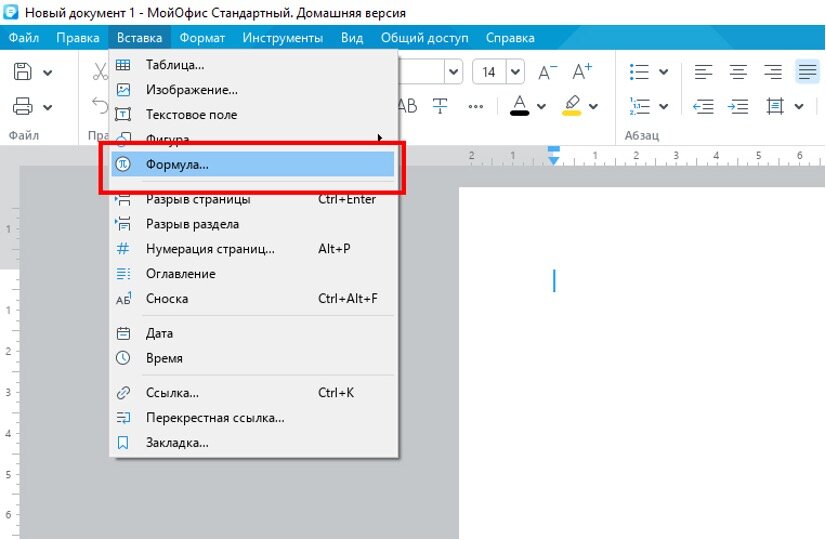This screenshot has height=540, width=826.
Task: Open the Общий доступ menu
Action: coord(425,38)
